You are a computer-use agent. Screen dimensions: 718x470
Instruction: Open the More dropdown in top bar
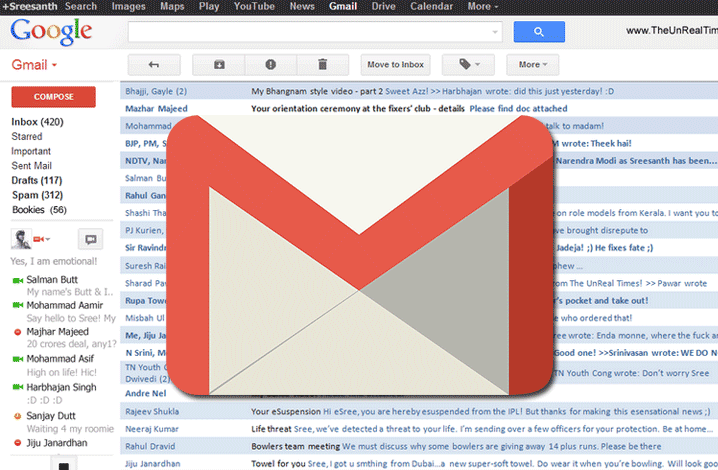click(483, 6)
